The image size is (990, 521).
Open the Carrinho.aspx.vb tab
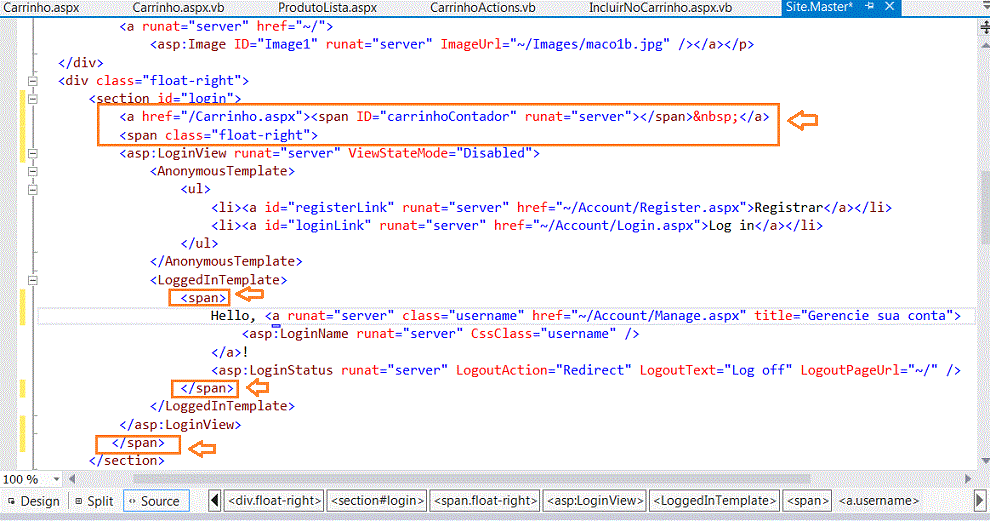[x=178, y=8]
